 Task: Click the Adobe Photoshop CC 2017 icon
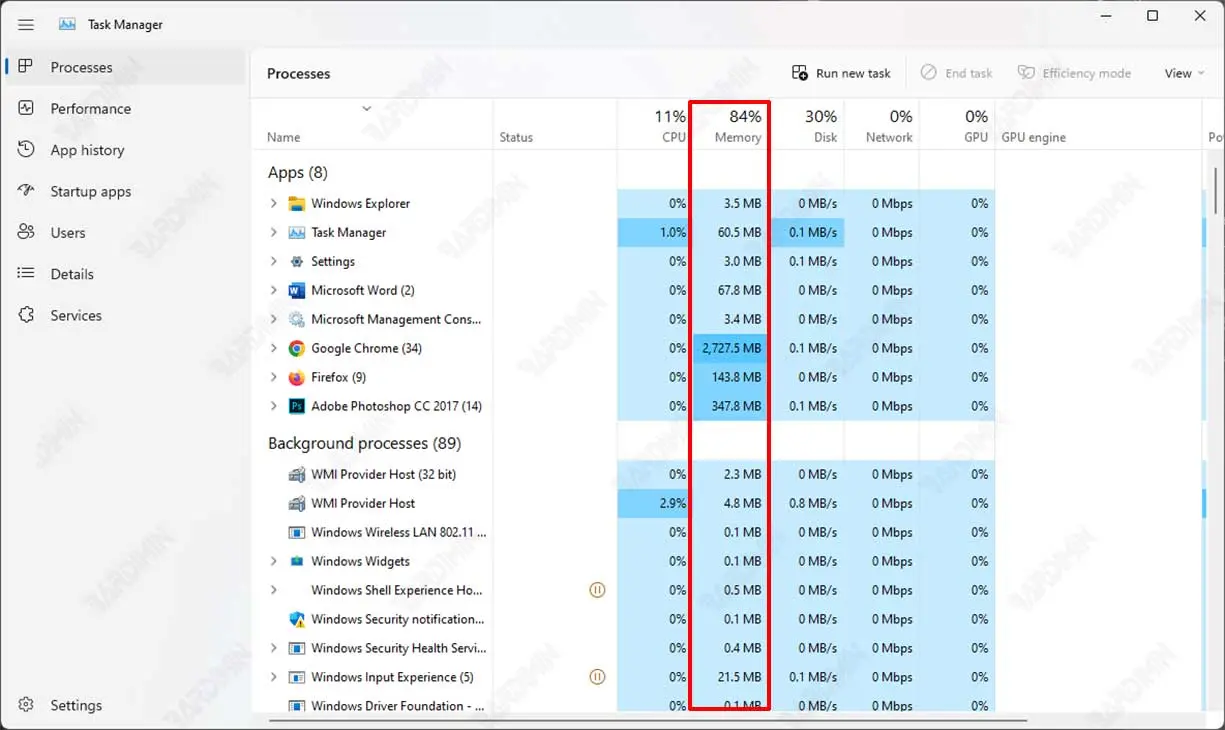tap(296, 407)
